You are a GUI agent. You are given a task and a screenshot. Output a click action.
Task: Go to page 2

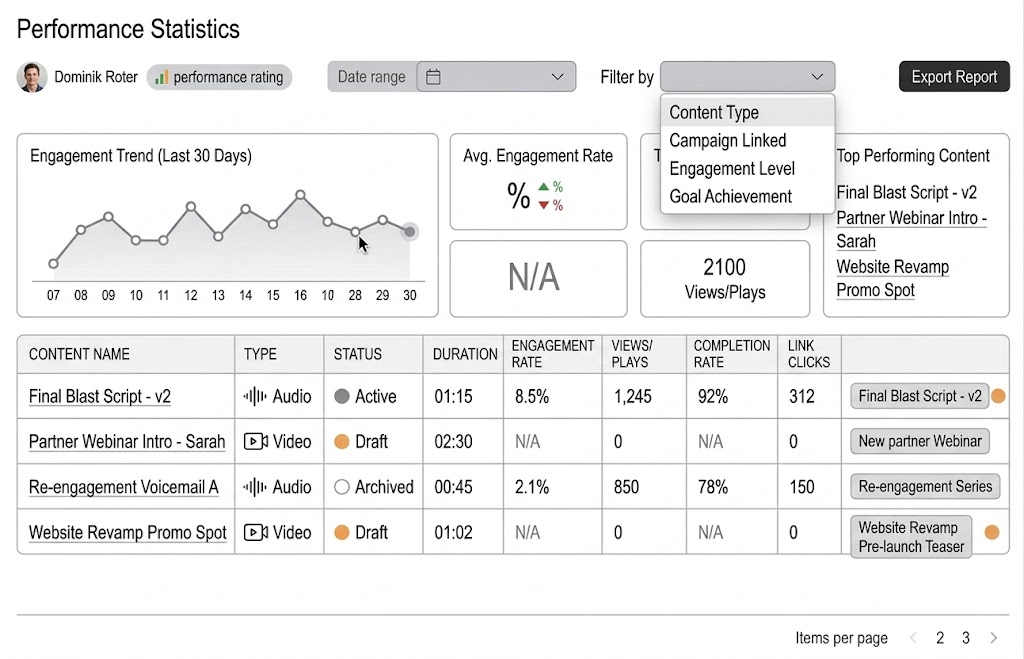940,638
